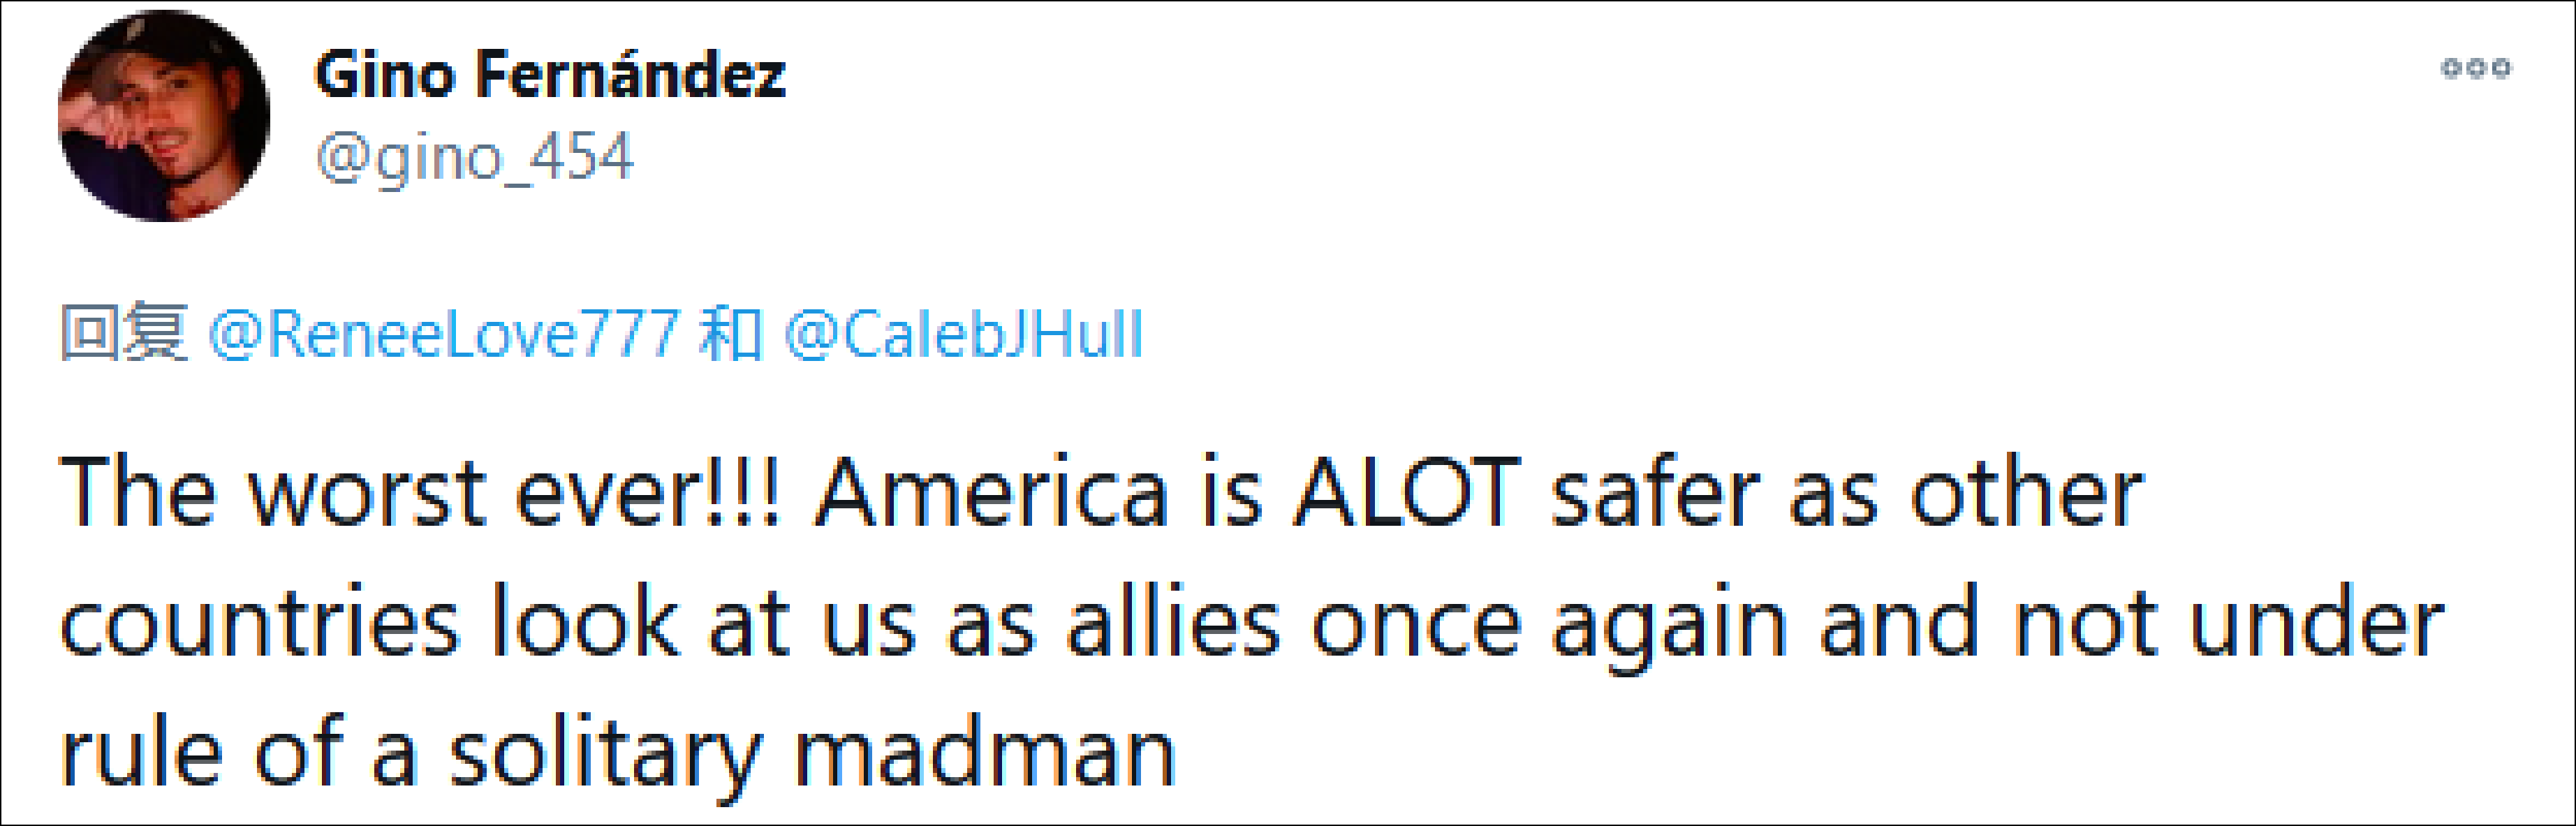Open the @CalebJHull mention link
This screenshot has height=826, width=2576.
tap(963, 334)
